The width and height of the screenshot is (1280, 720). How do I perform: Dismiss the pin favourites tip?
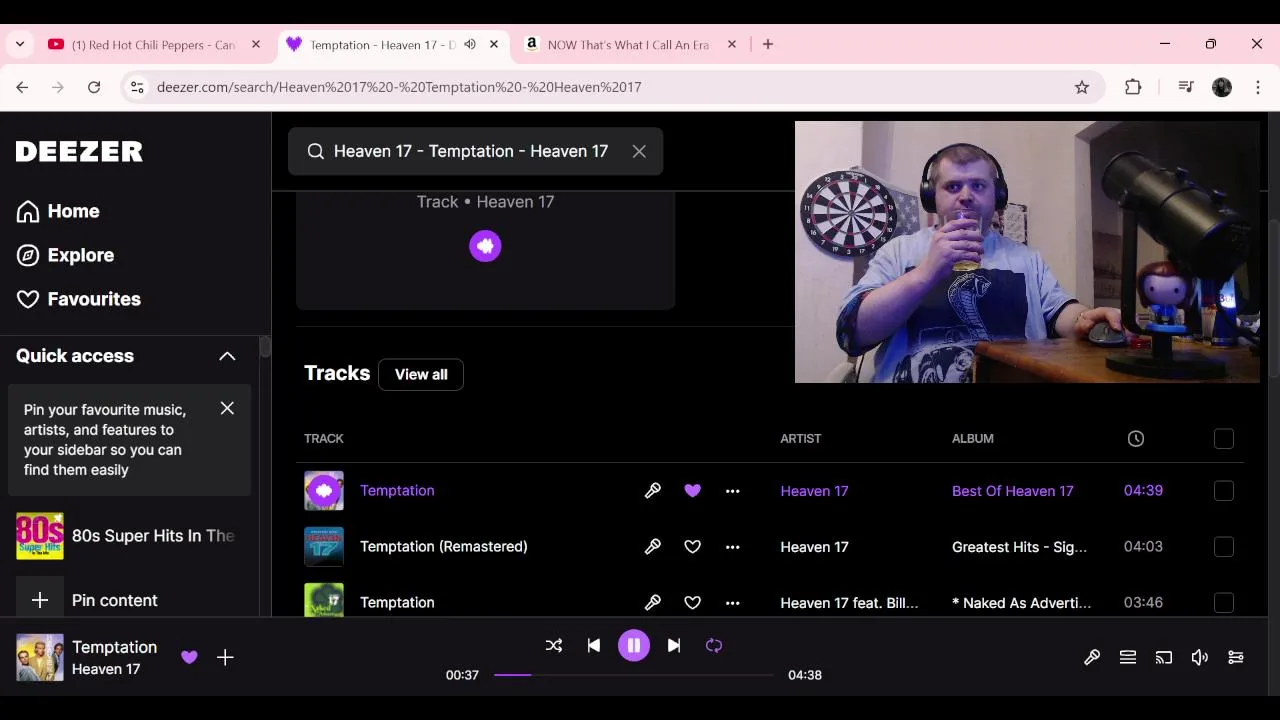tap(227, 408)
